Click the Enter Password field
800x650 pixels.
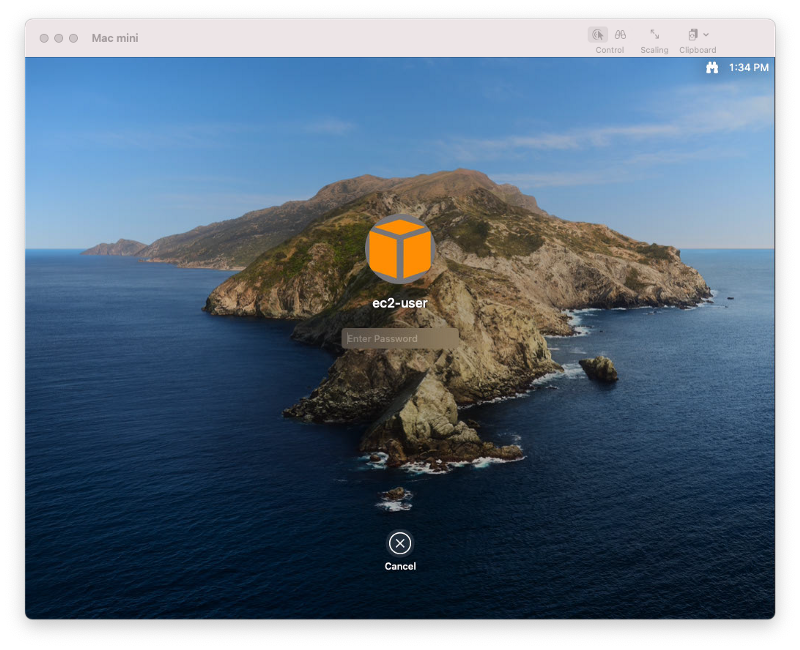coord(400,338)
